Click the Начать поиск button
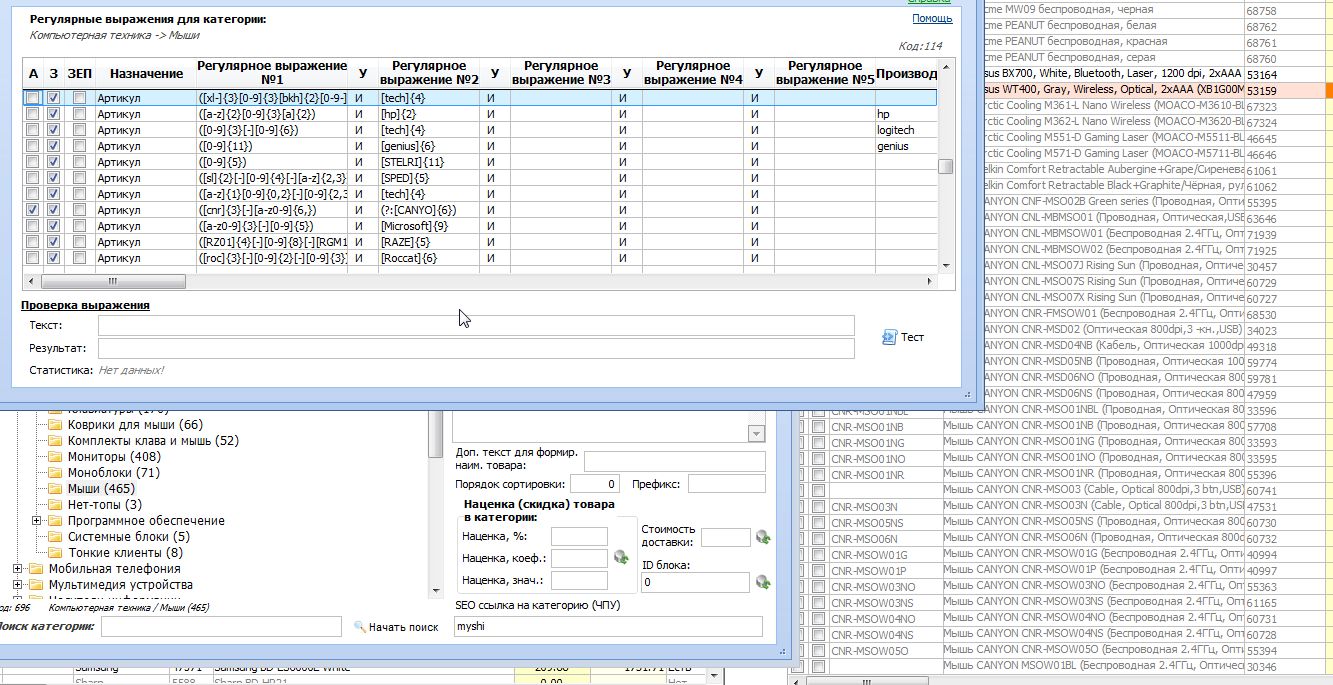Screen dimensions: 1333x685 pos(396,627)
